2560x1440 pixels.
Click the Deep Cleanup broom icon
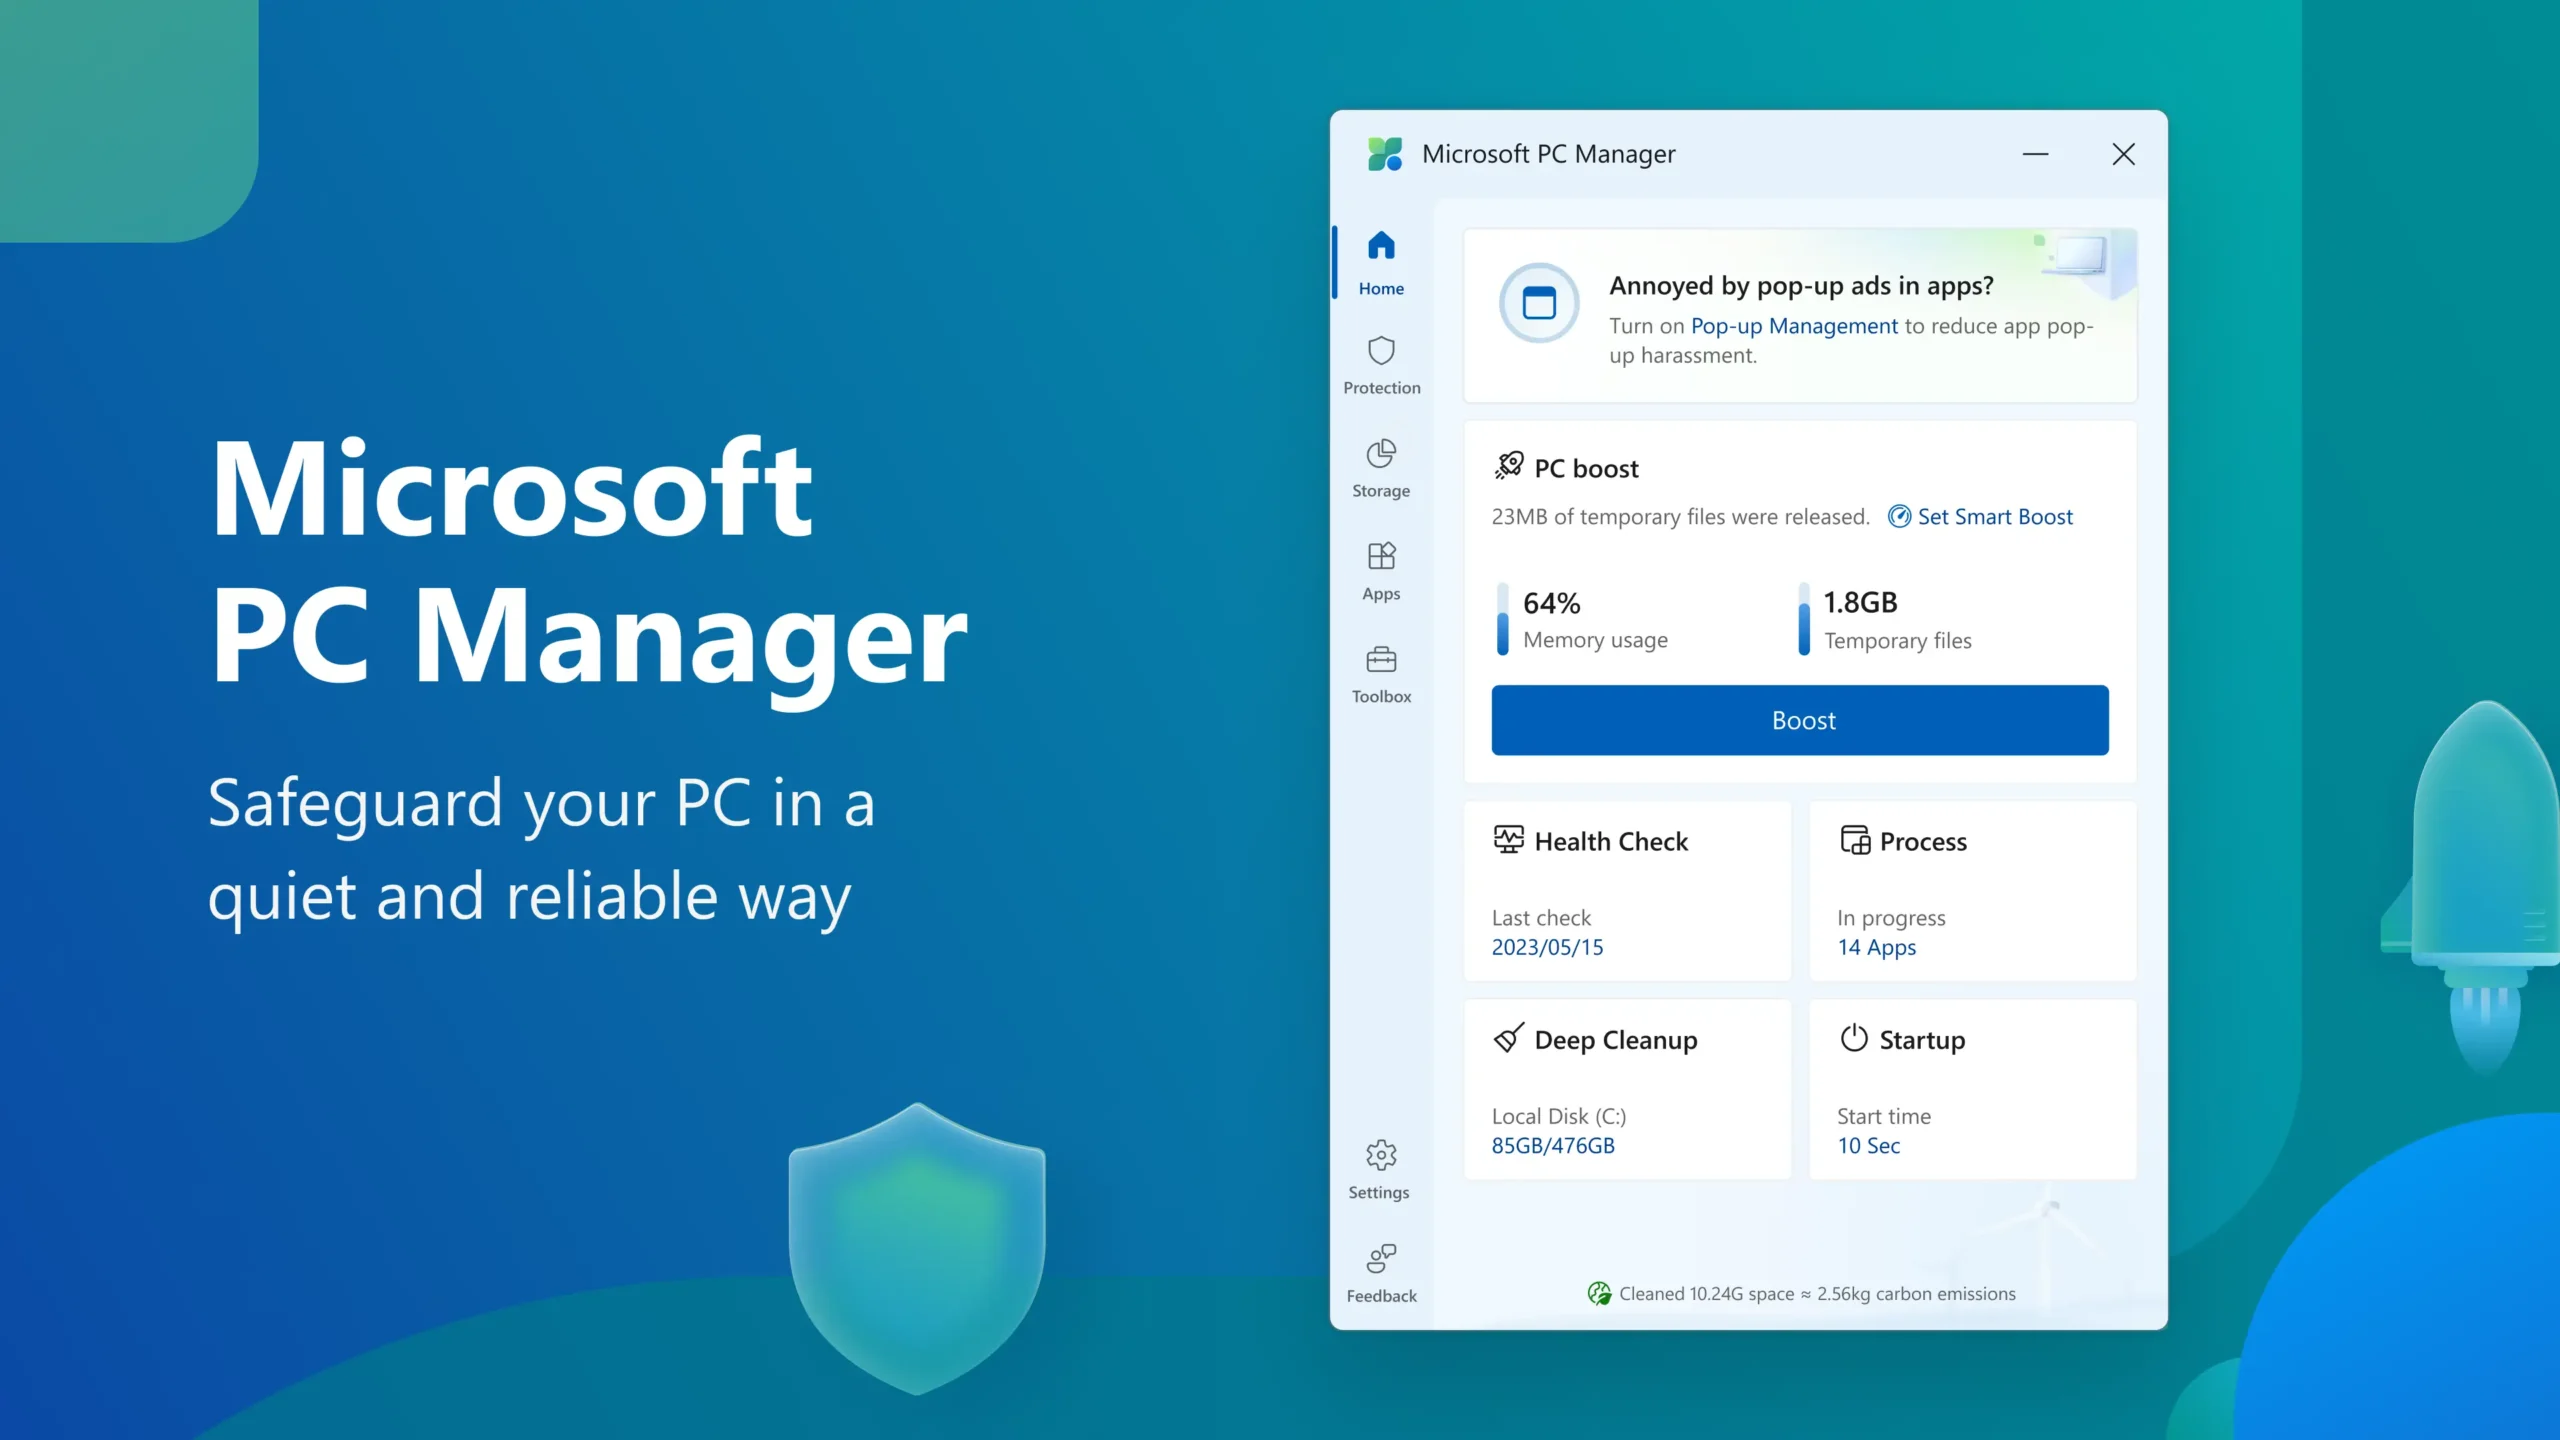(1508, 1038)
